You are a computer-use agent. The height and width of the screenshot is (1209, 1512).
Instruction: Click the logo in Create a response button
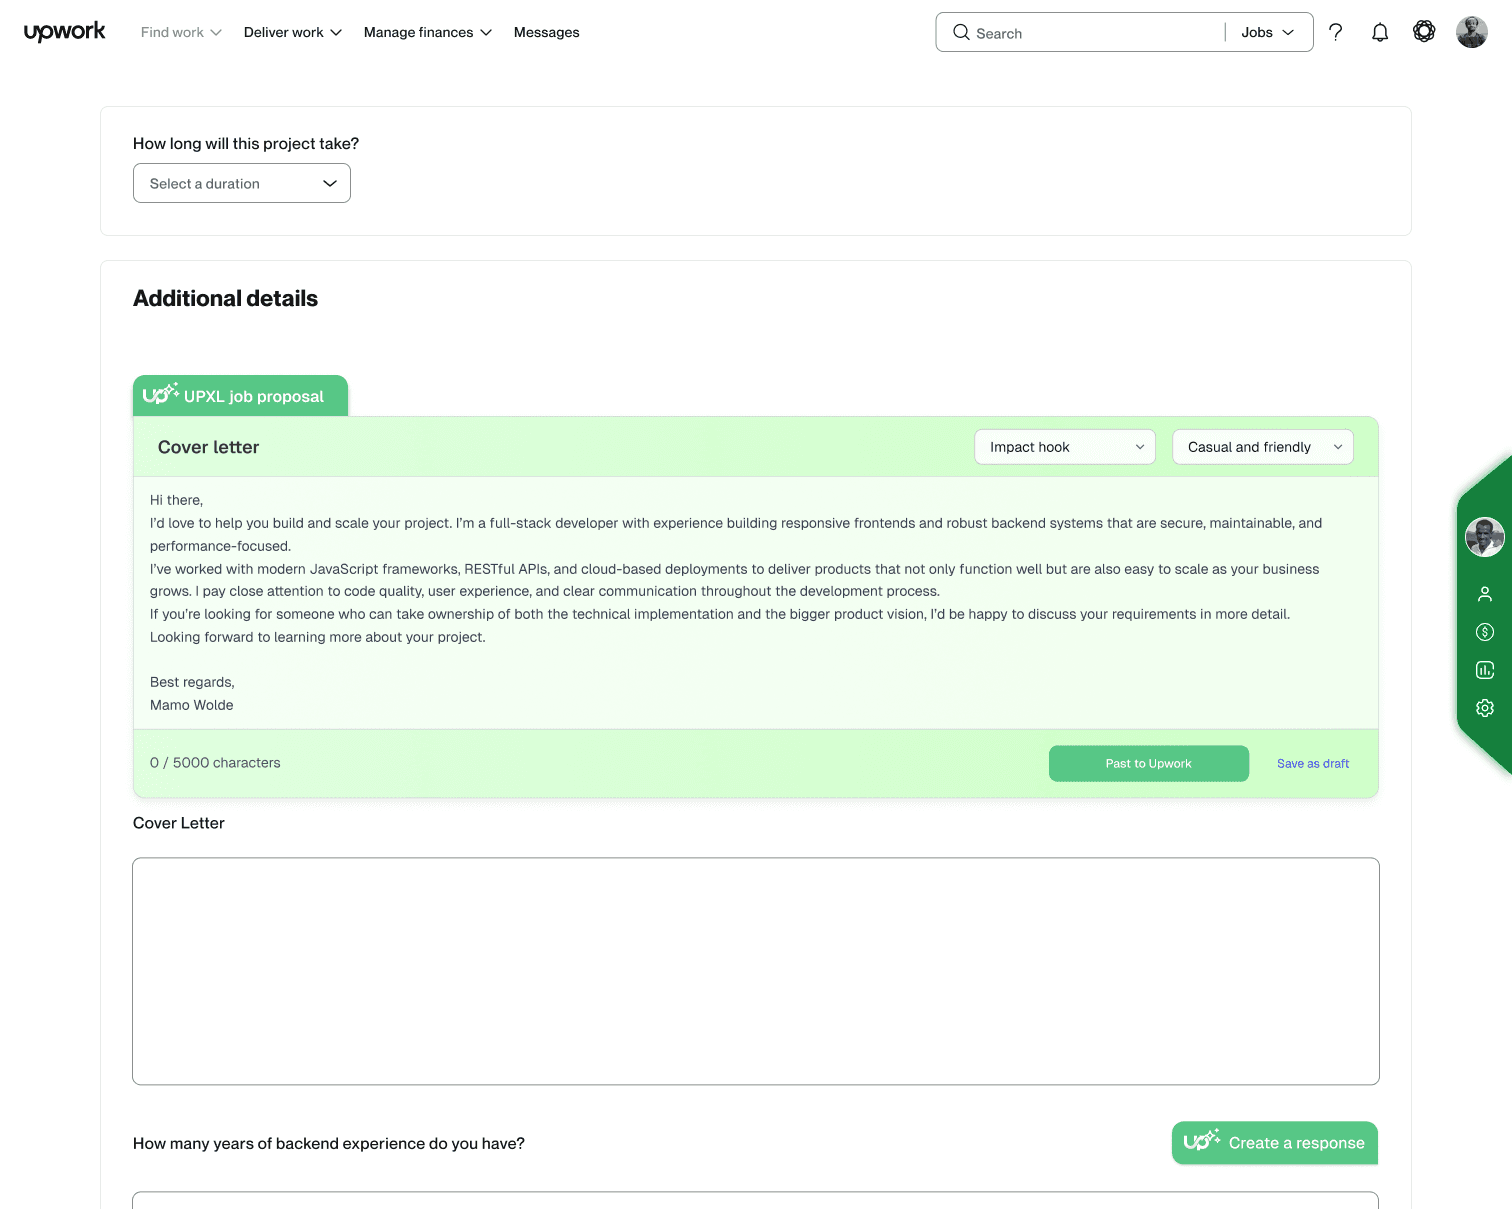1202,1141
